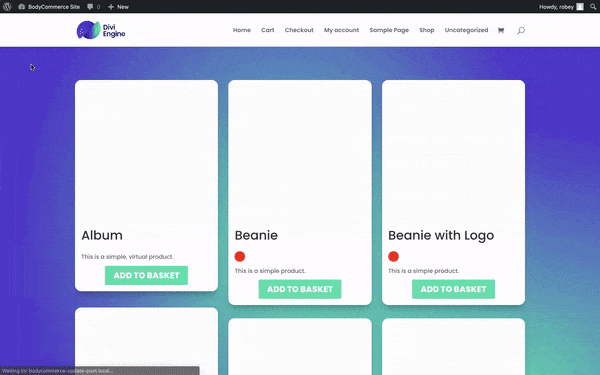Click the Album product image area

[147, 153]
